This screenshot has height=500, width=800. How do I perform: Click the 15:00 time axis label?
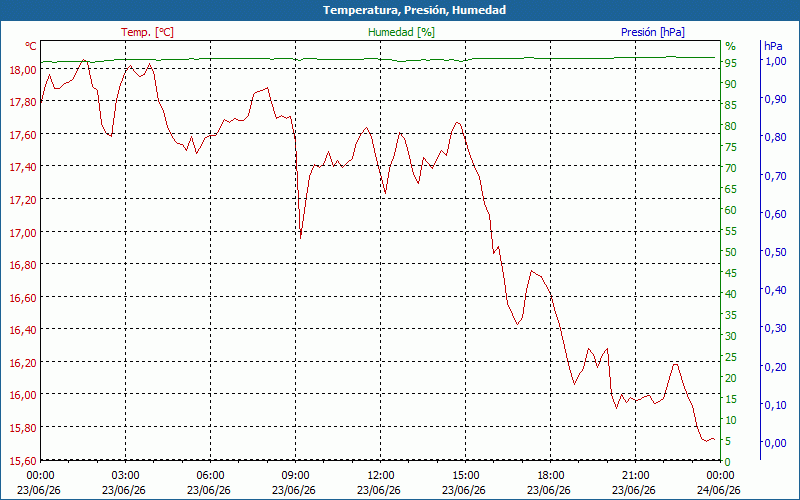coord(465,476)
